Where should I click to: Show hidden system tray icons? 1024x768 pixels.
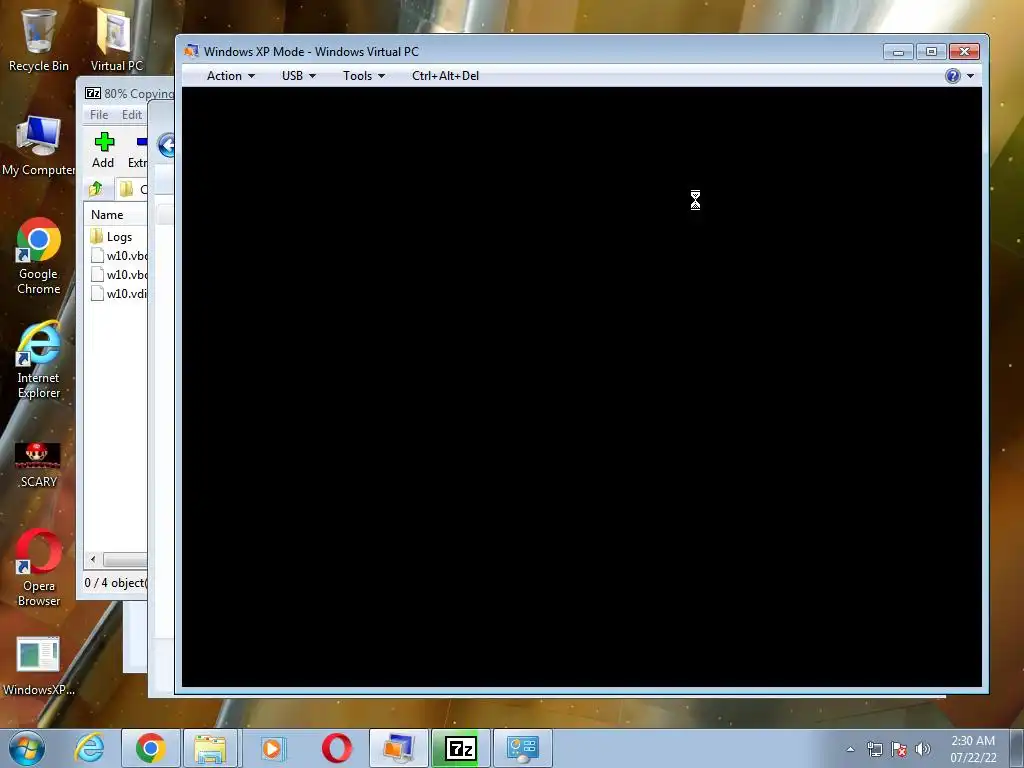click(850, 749)
